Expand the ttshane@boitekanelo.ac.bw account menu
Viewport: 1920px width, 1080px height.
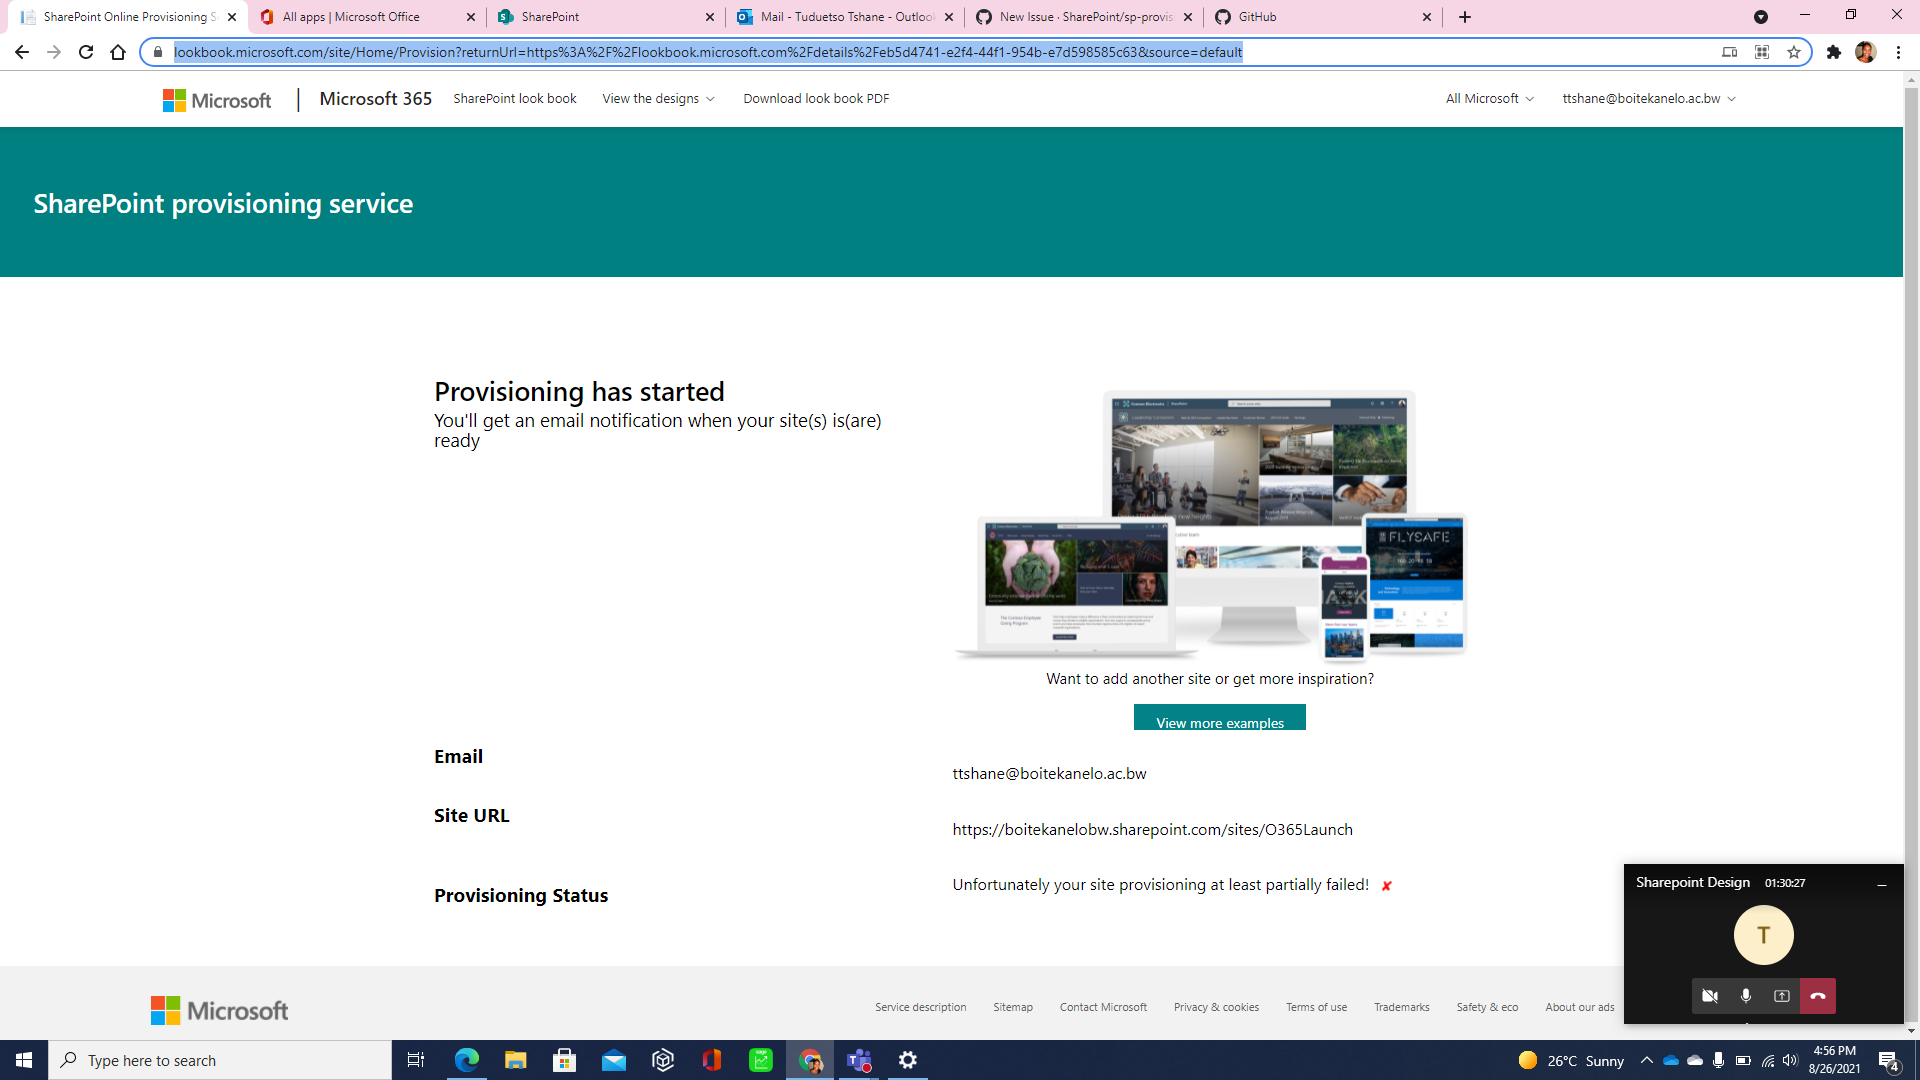tap(1647, 98)
